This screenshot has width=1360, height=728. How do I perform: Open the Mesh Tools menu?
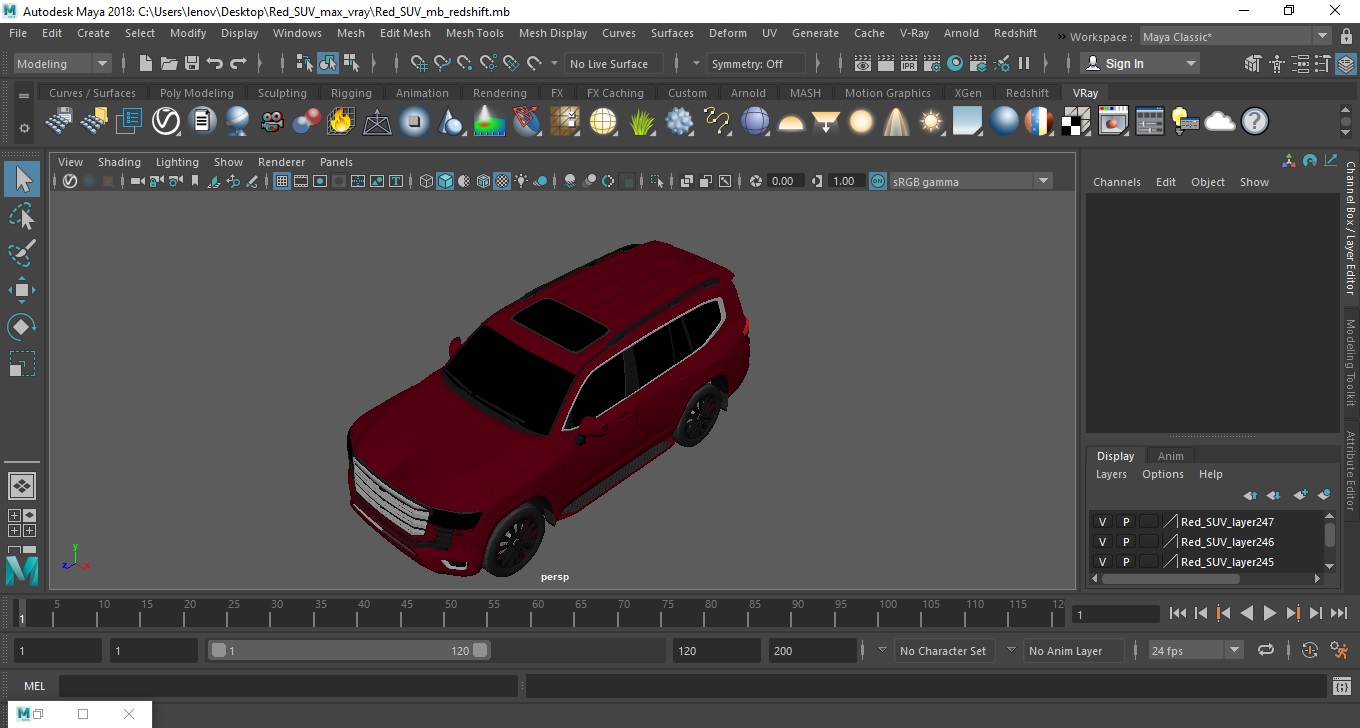coord(474,33)
